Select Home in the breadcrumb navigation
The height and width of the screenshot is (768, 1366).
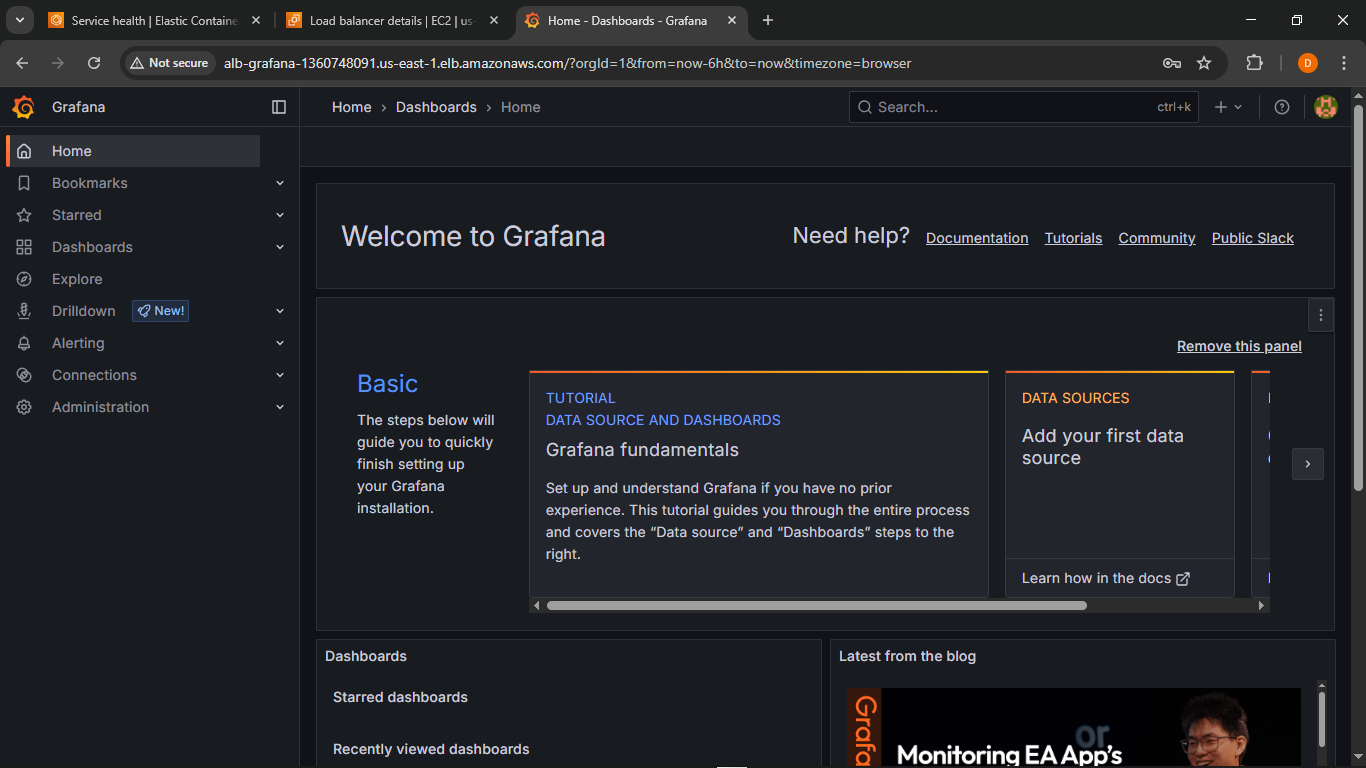coord(351,107)
